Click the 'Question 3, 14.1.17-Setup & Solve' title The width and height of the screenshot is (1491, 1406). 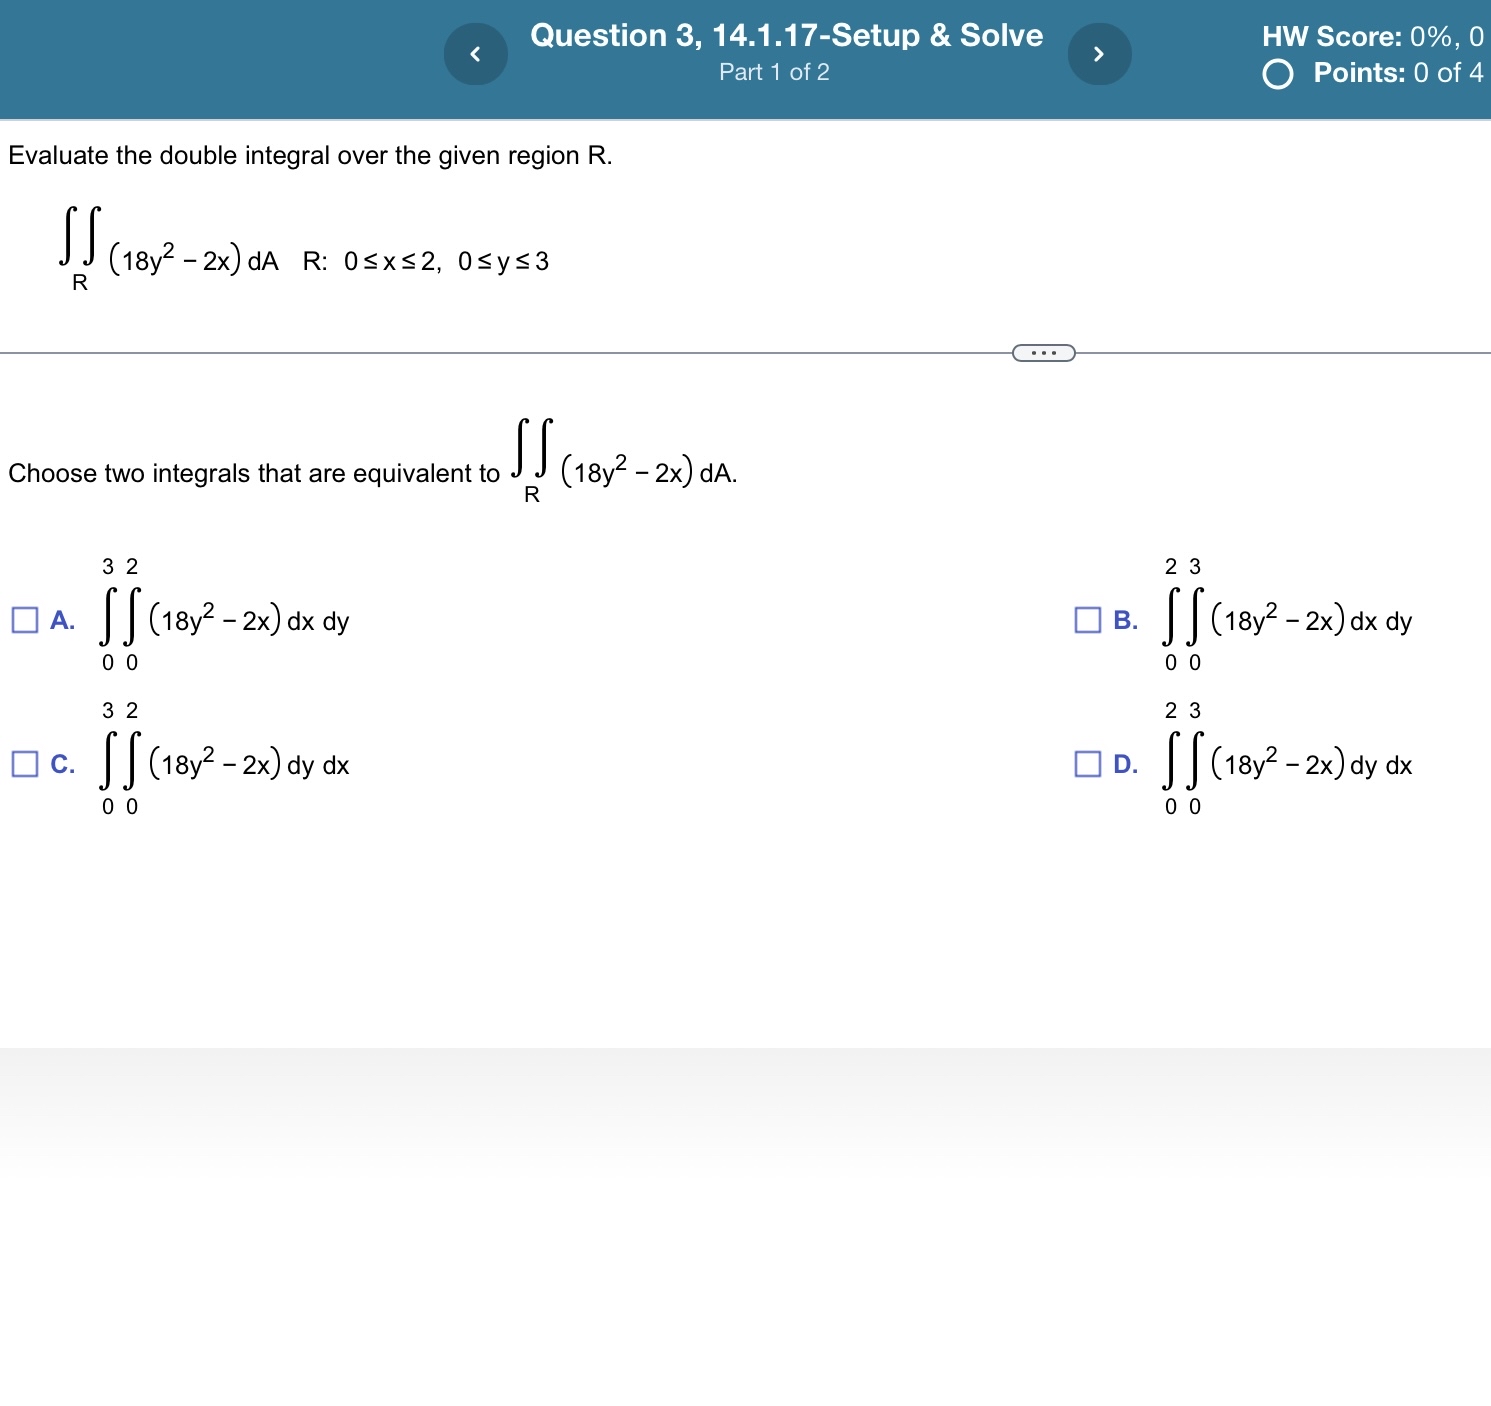pyautogui.click(x=786, y=35)
